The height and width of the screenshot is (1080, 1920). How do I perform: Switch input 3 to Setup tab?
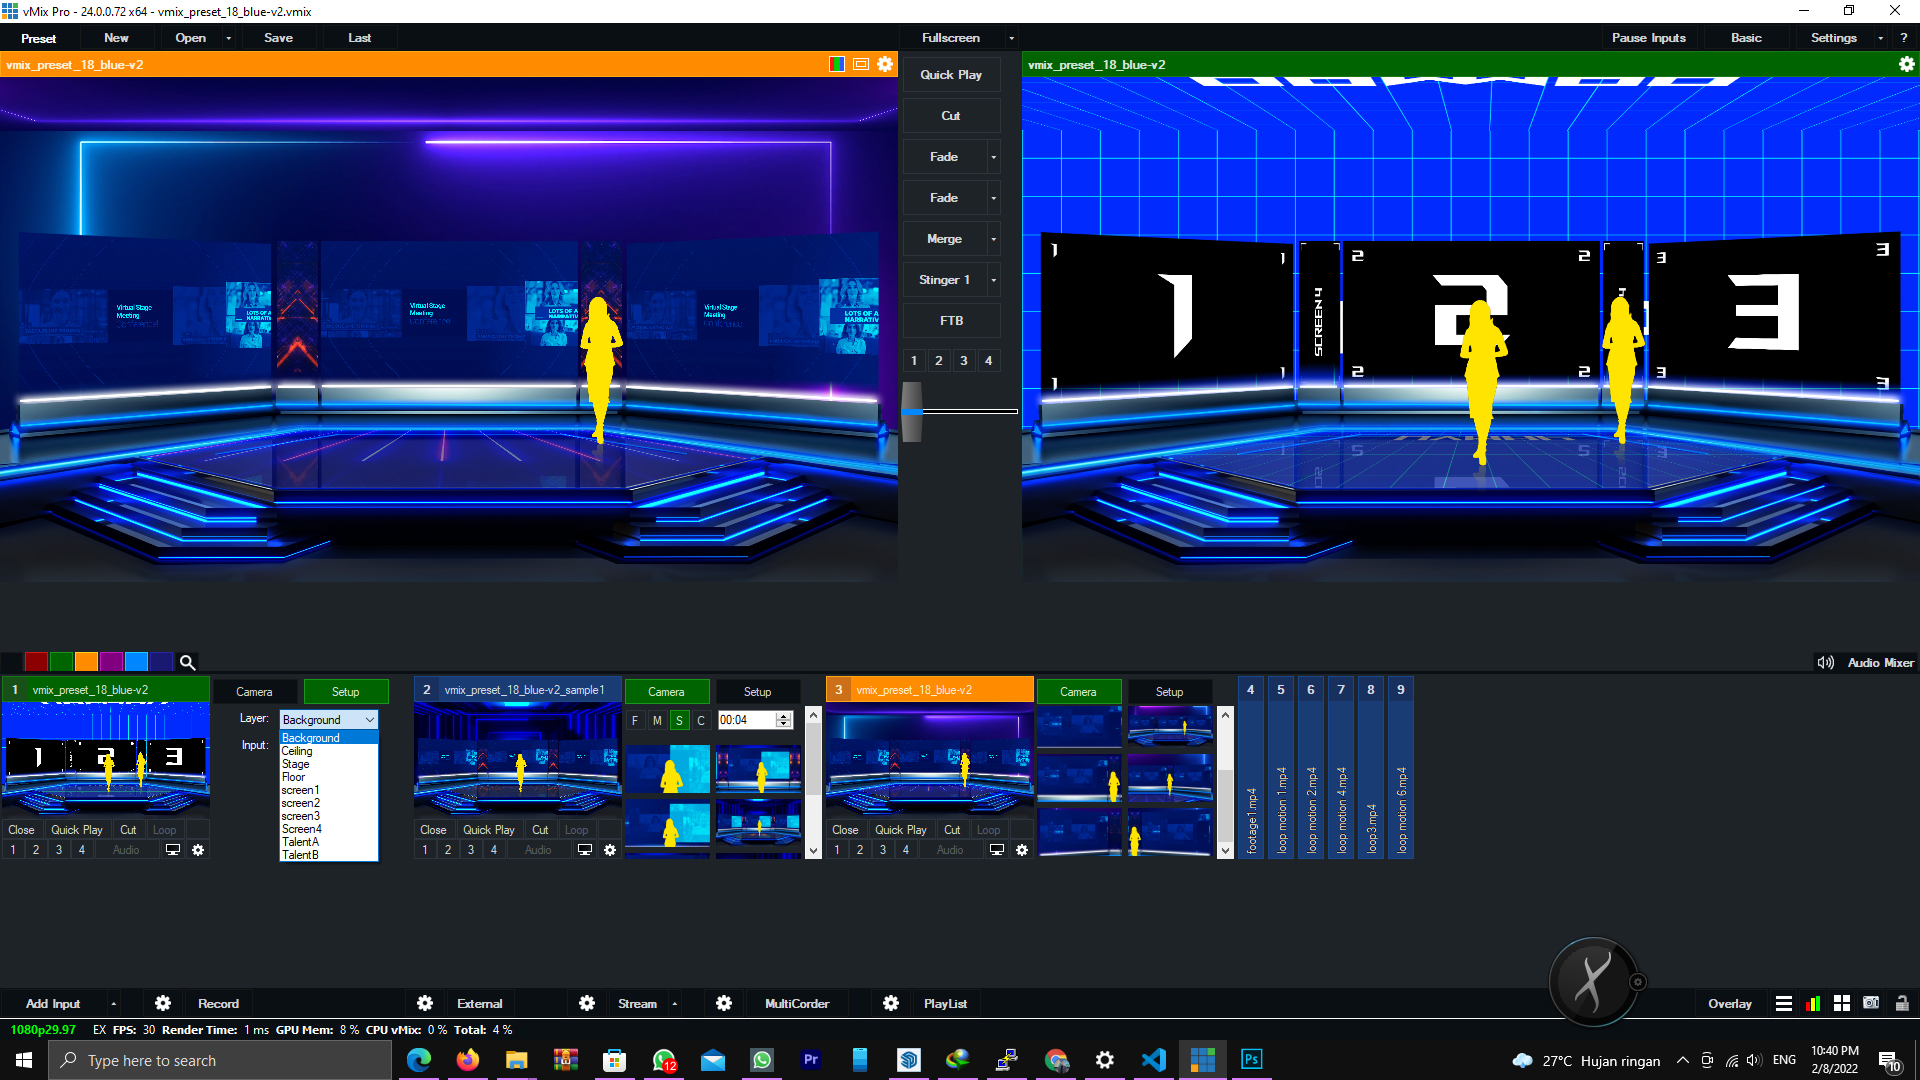coord(1169,691)
